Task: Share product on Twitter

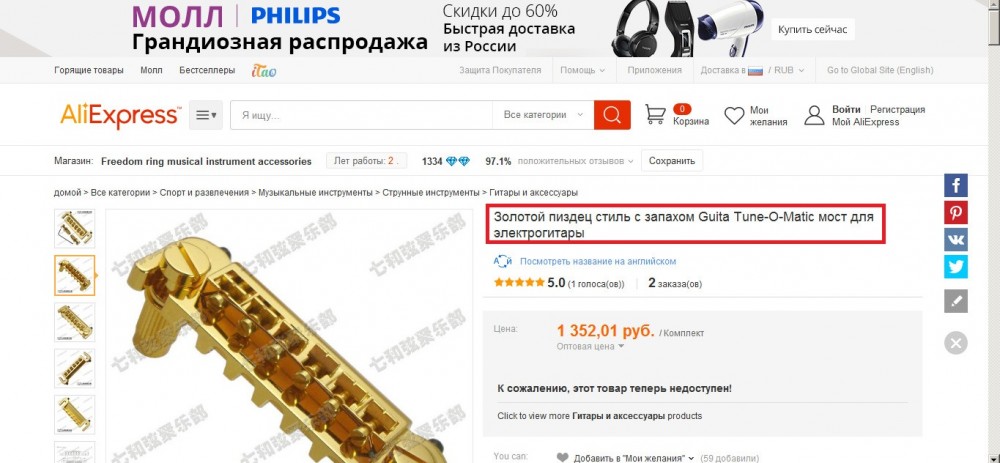Action: 955,267
